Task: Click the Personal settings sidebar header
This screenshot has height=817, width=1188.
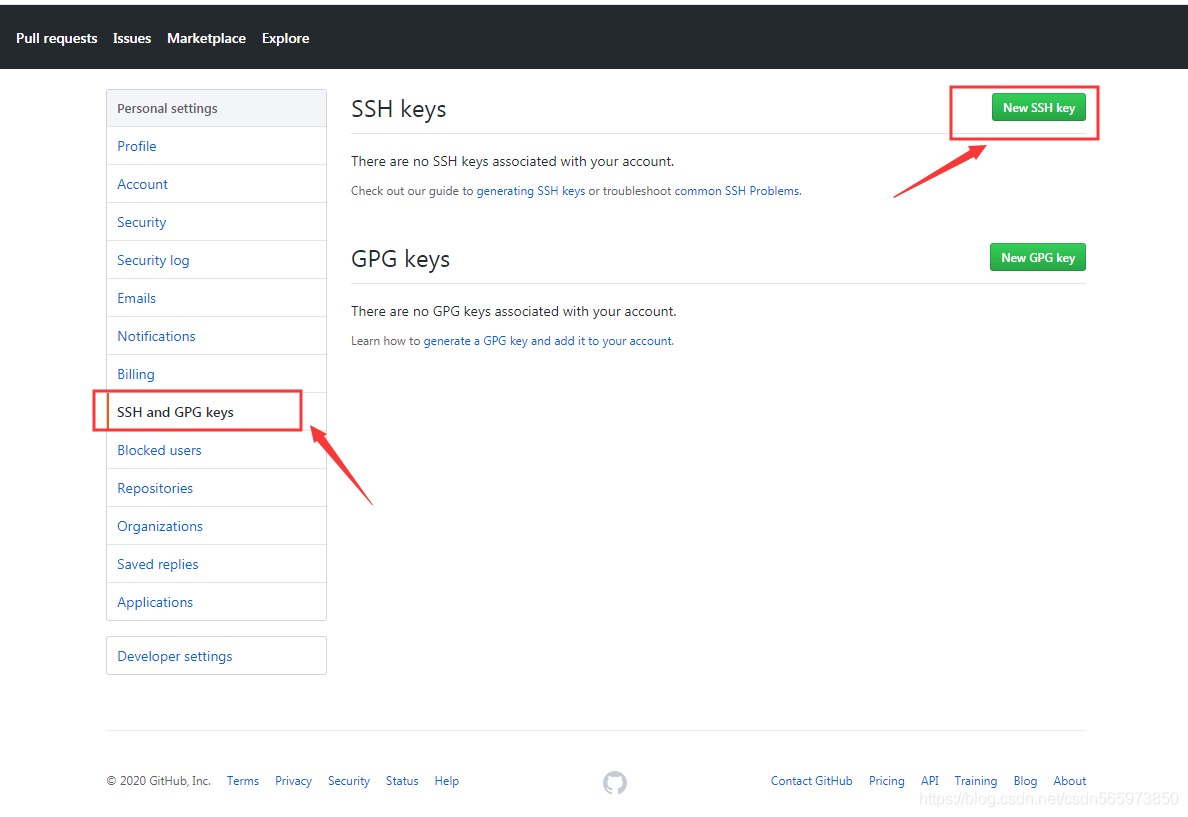Action: (x=217, y=108)
